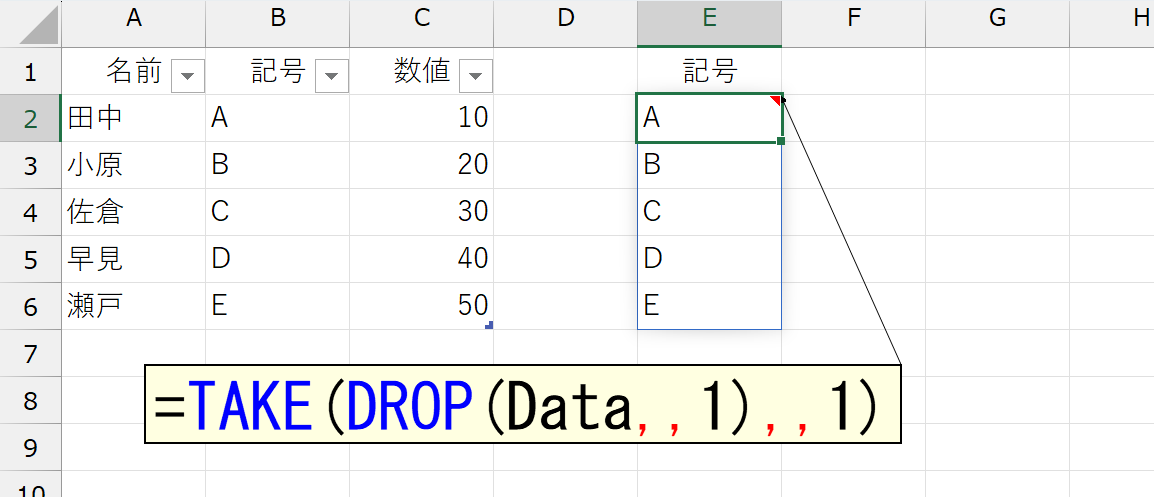The width and height of the screenshot is (1154, 497).
Task: Click the TAKE DROP formula comment box
Action: (523, 403)
